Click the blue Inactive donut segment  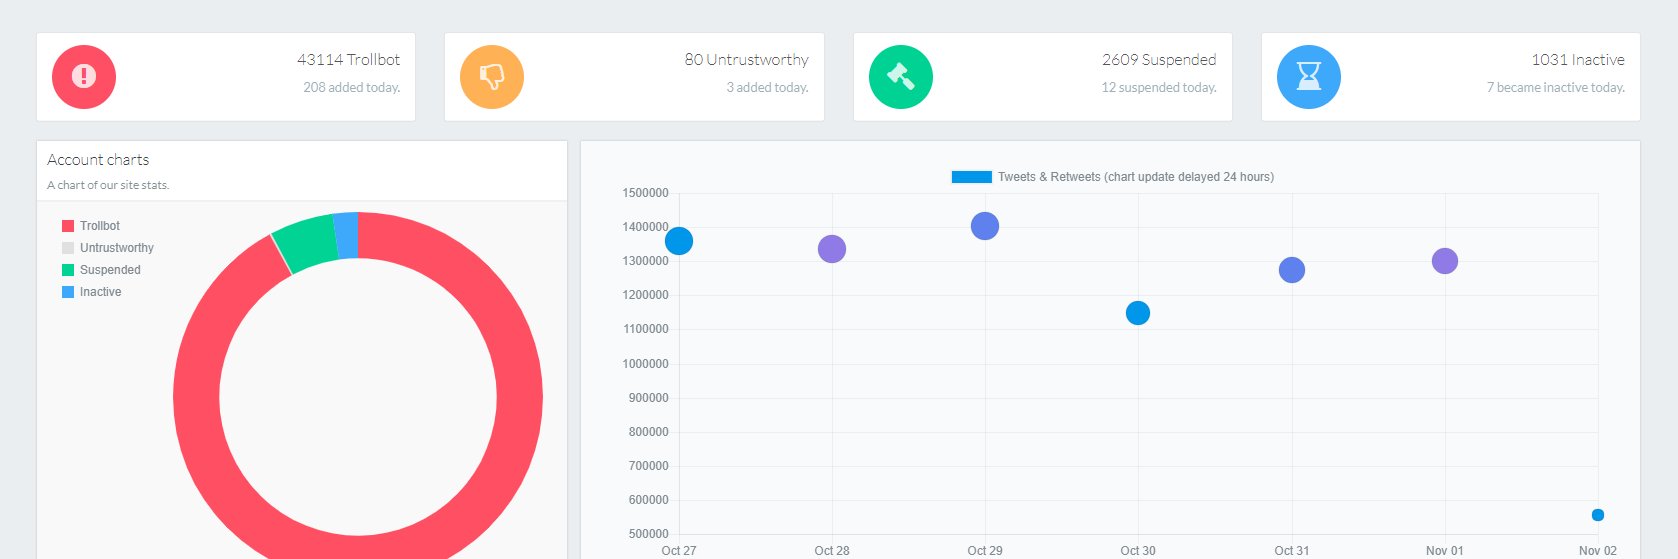pos(346,235)
